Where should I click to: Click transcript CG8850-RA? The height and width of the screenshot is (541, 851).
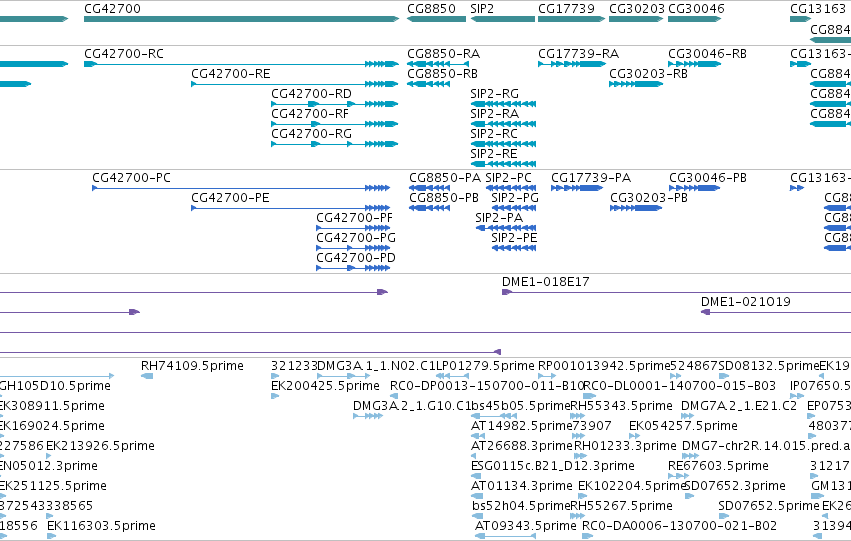(437, 64)
